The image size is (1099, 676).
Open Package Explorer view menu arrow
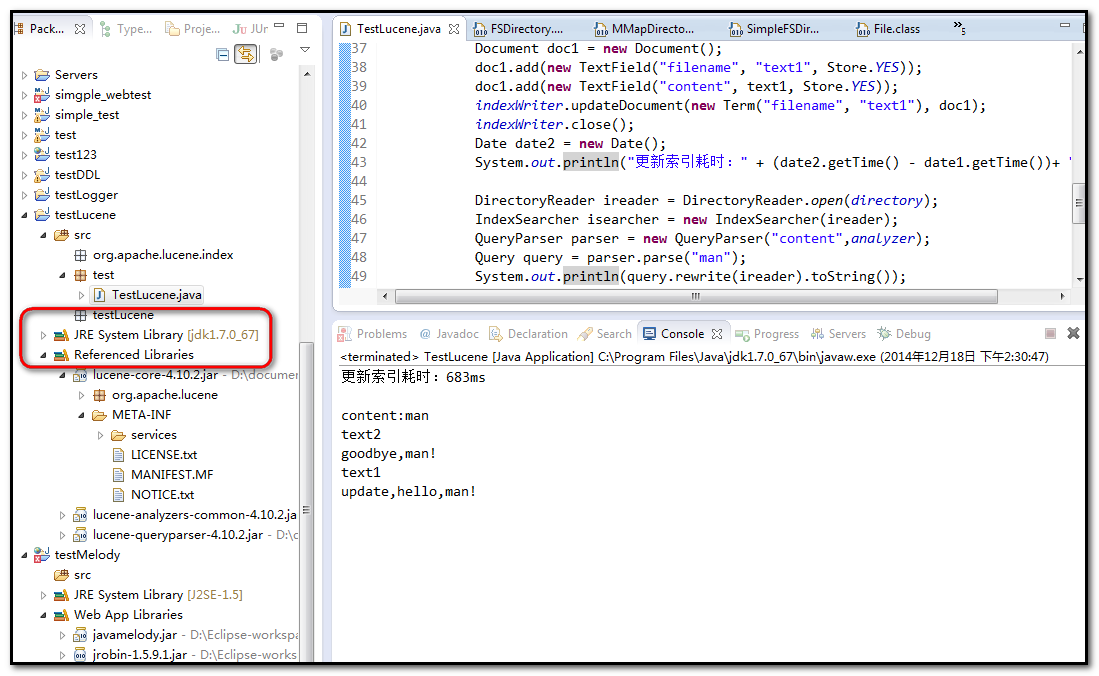pos(305,50)
